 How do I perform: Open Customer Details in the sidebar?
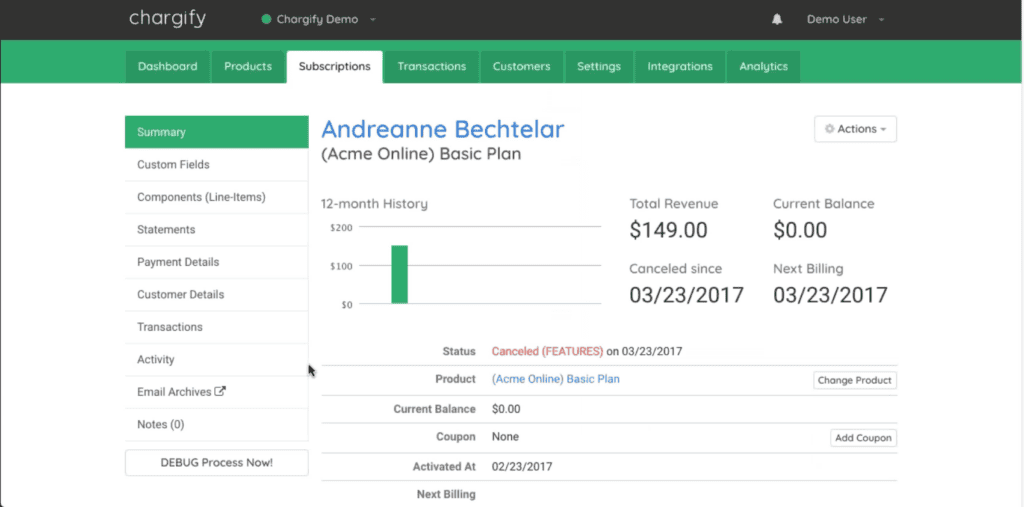217,295
